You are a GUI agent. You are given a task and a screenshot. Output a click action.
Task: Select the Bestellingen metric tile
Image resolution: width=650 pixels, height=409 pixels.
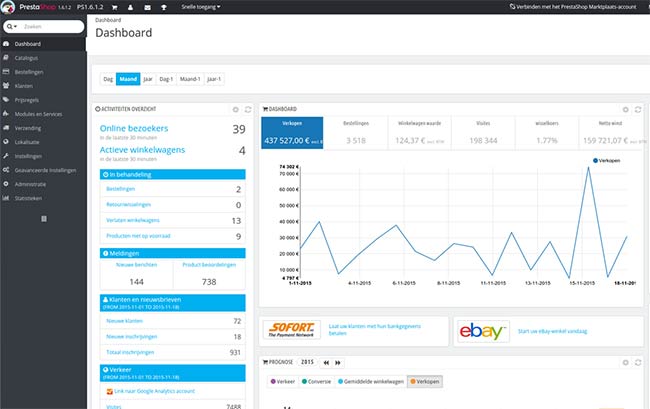(x=356, y=133)
